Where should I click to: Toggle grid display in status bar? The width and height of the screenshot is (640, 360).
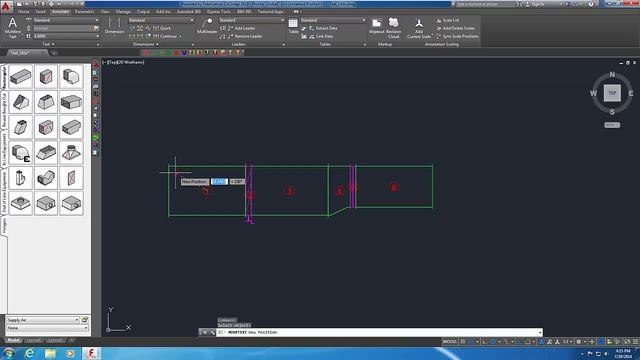[x=463, y=342]
